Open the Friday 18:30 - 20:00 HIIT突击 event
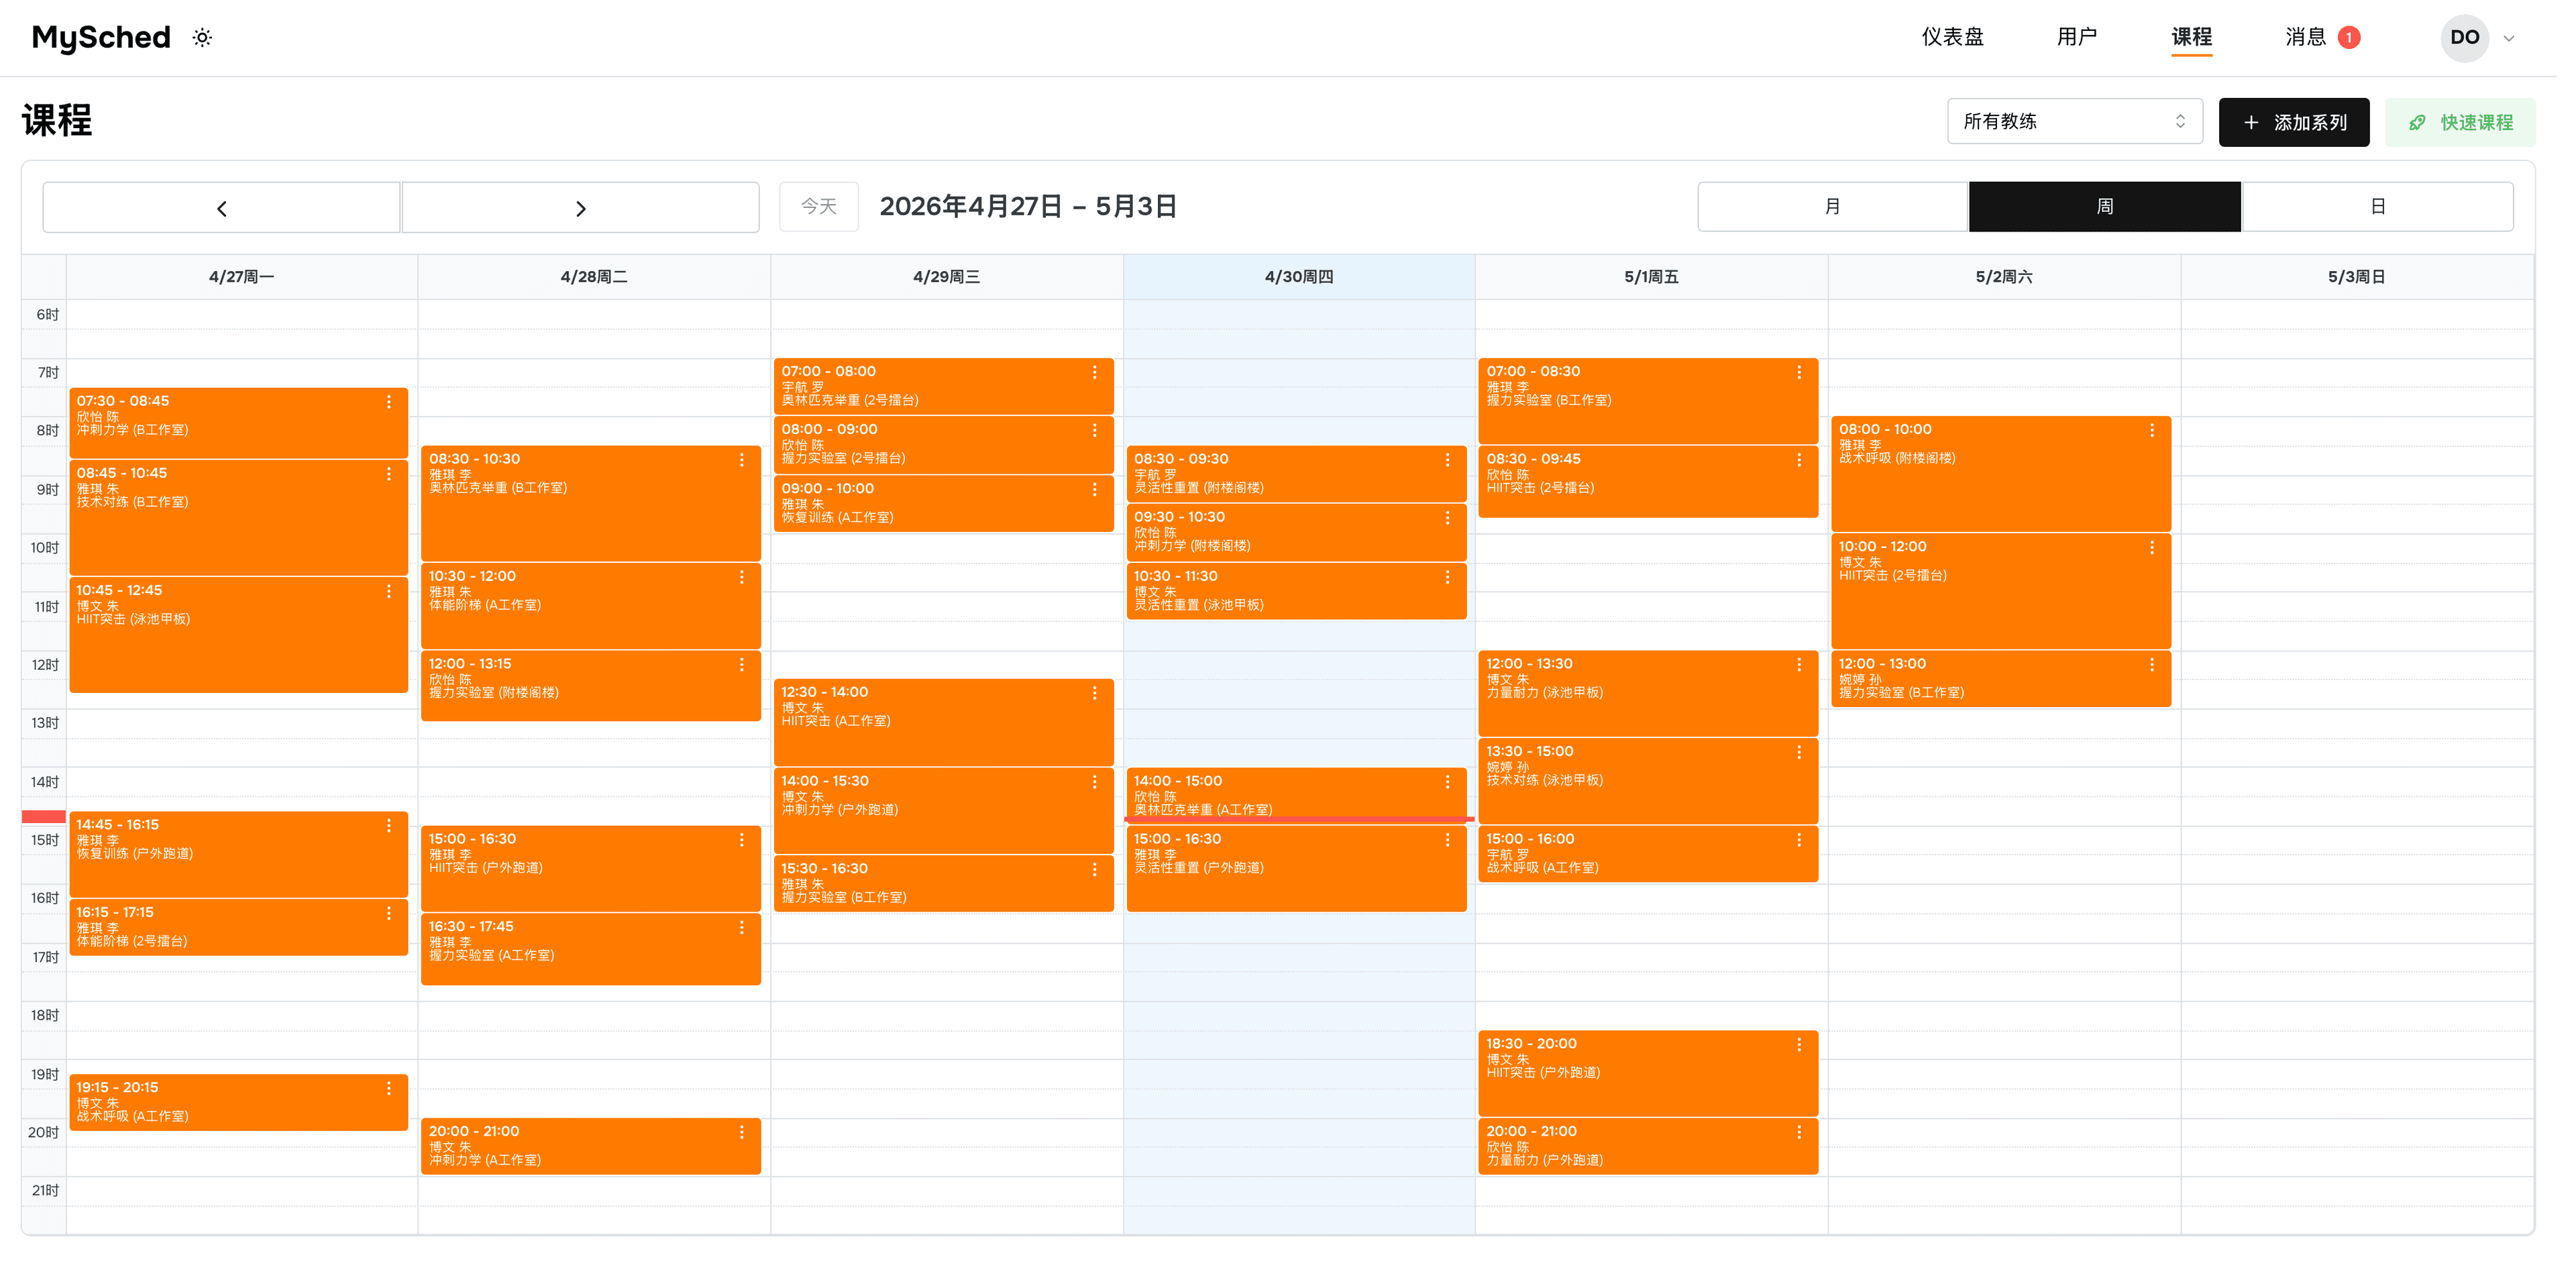Viewport: 2576px width, 1288px height. click(x=1648, y=1073)
